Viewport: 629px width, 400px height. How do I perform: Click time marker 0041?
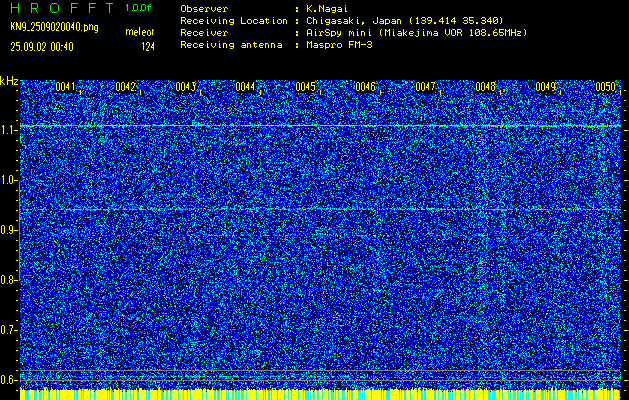coord(65,87)
